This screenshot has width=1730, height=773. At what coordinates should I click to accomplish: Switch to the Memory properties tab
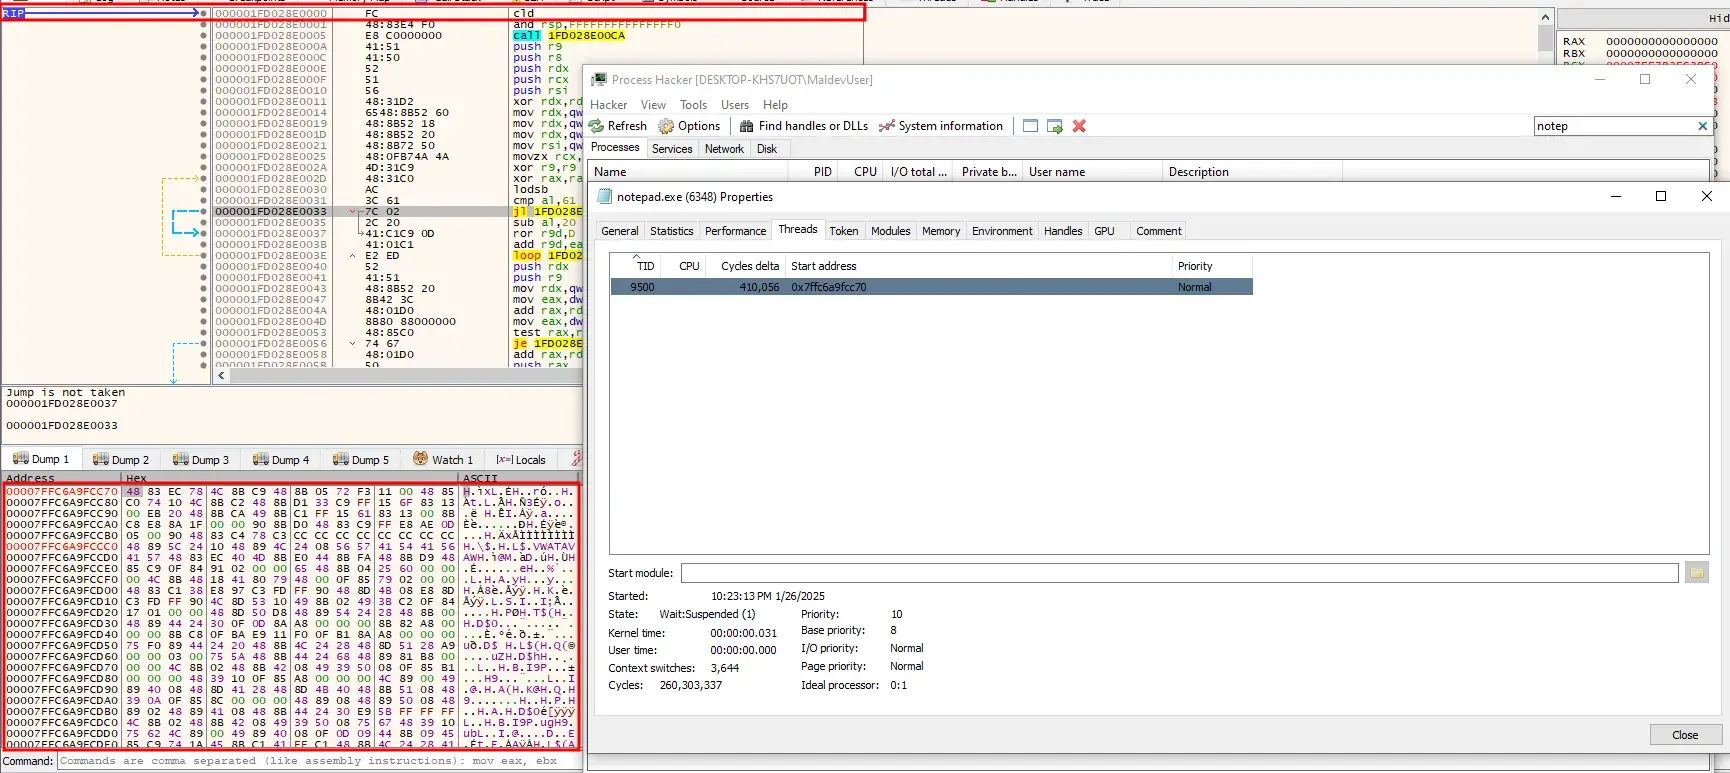click(x=940, y=231)
